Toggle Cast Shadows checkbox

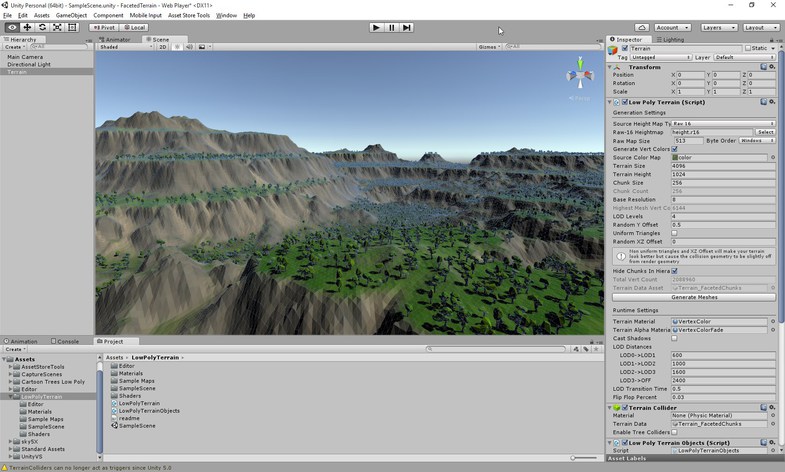(x=674, y=338)
